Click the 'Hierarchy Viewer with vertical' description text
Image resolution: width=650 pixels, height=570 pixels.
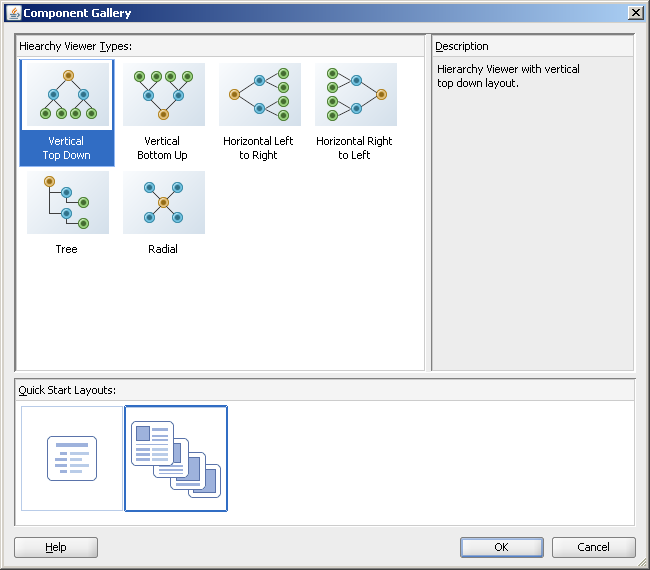click(x=508, y=69)
